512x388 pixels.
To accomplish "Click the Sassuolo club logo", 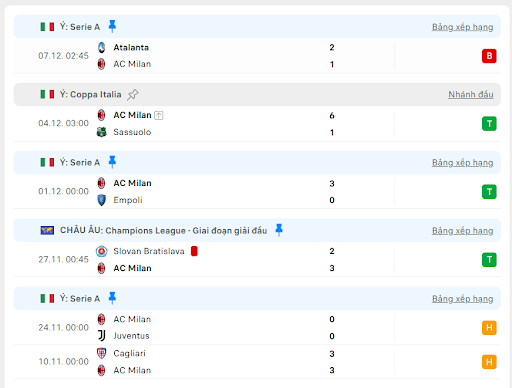I will [x=102, y=132].
